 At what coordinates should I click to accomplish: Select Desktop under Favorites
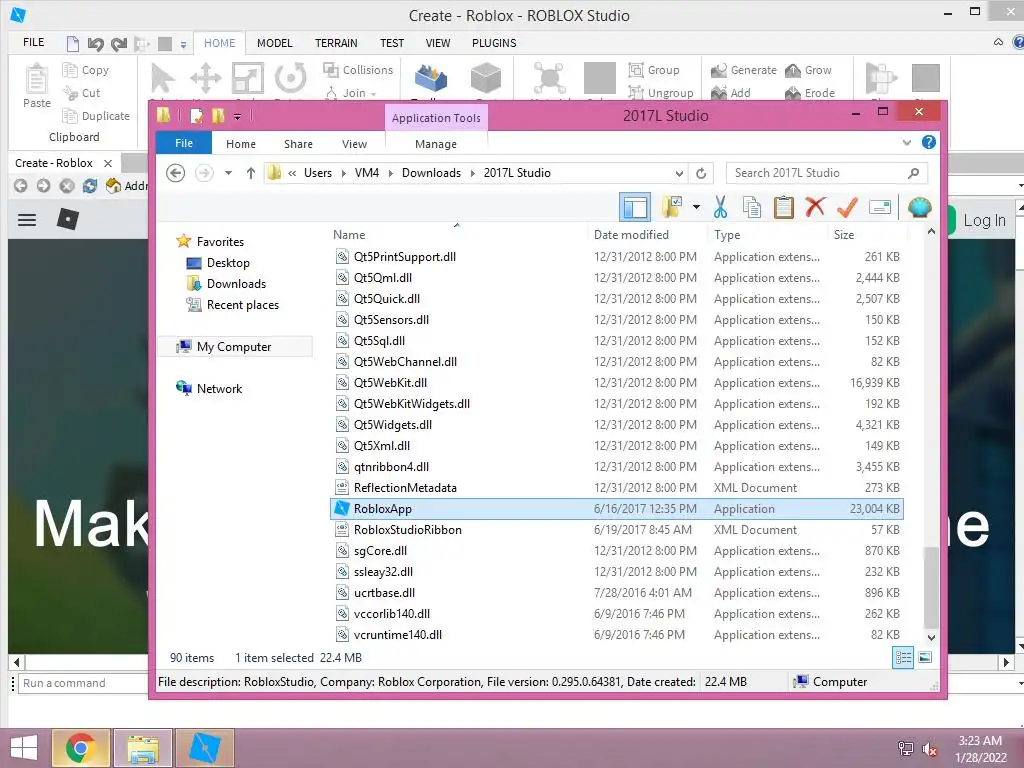pyautogui.click(x=228, y=263)
